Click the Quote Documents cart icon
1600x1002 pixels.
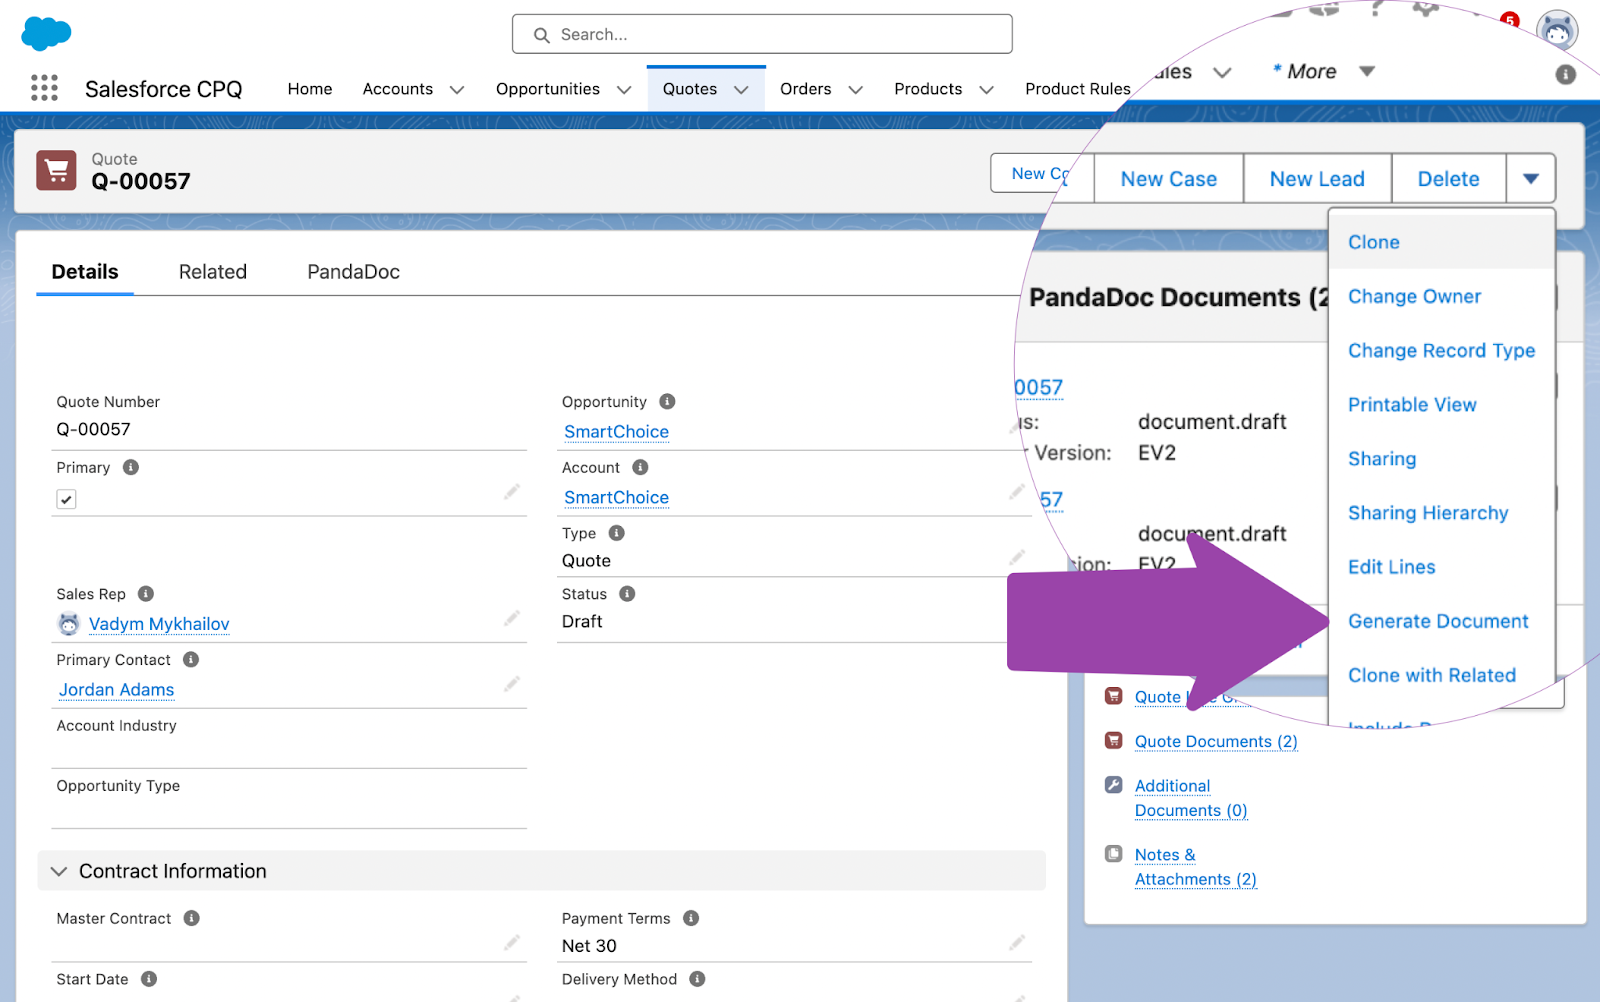(1113, 740)
